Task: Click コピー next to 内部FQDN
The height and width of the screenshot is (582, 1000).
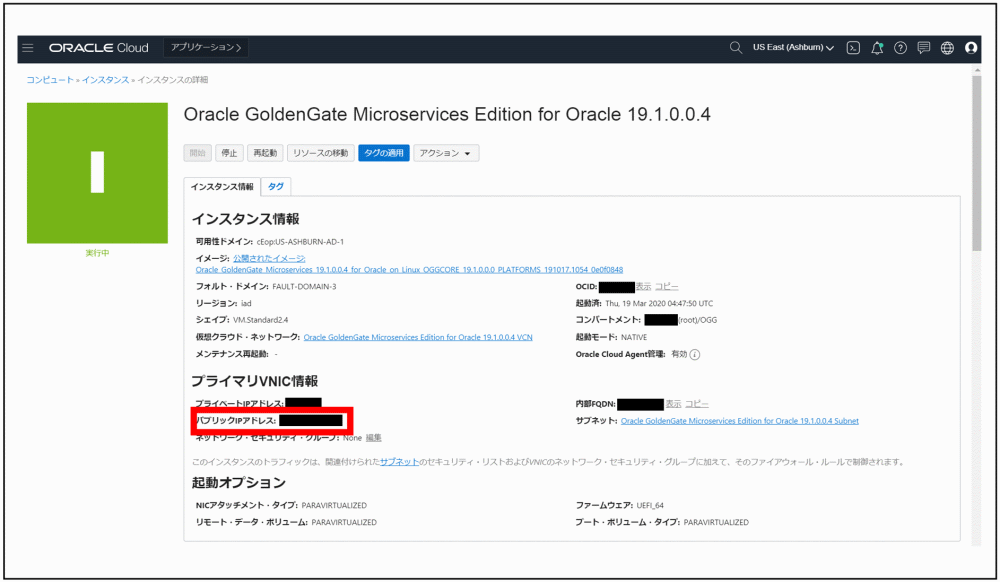Action: pyautogui.click(x=696, y=404)
